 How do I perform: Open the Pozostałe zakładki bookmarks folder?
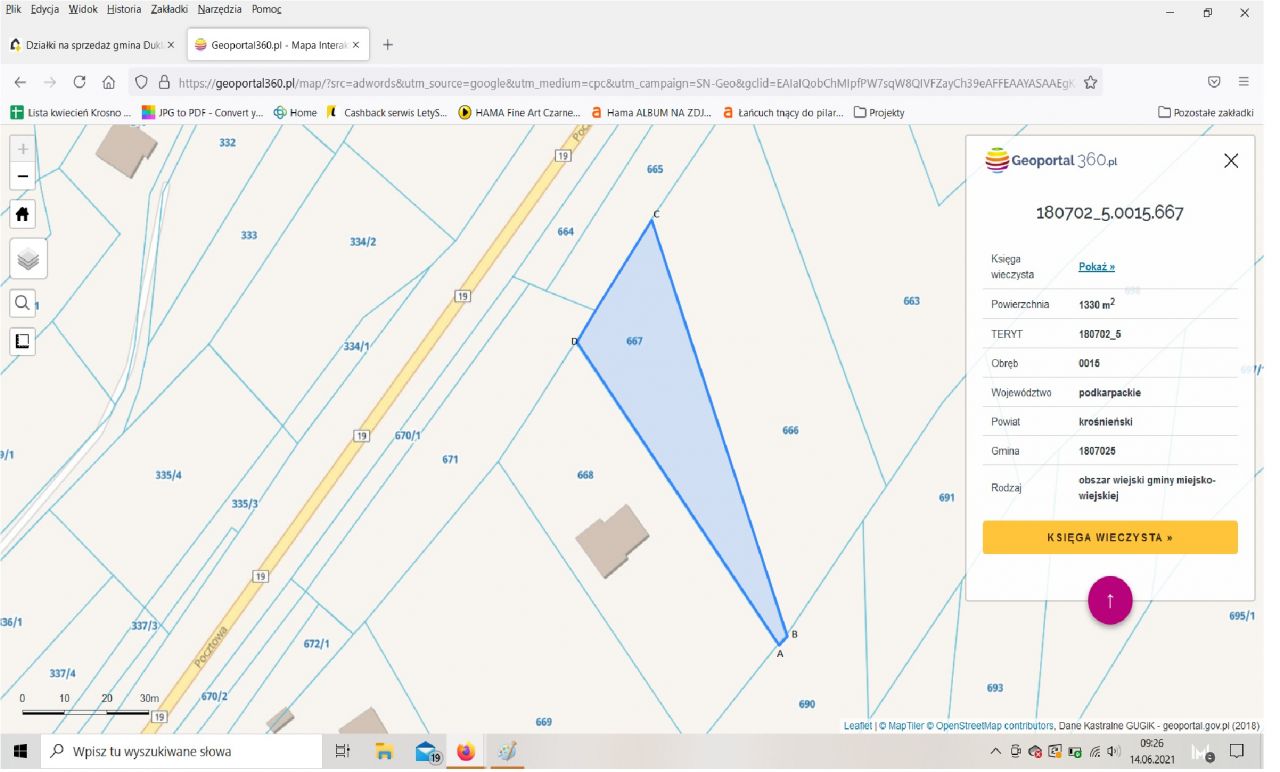[1206, 113]
